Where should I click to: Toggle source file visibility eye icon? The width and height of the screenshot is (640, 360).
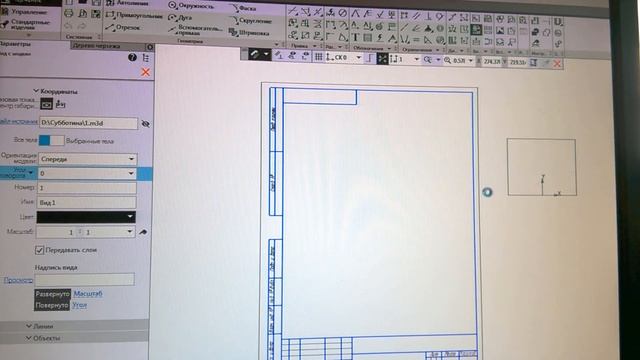145,123
